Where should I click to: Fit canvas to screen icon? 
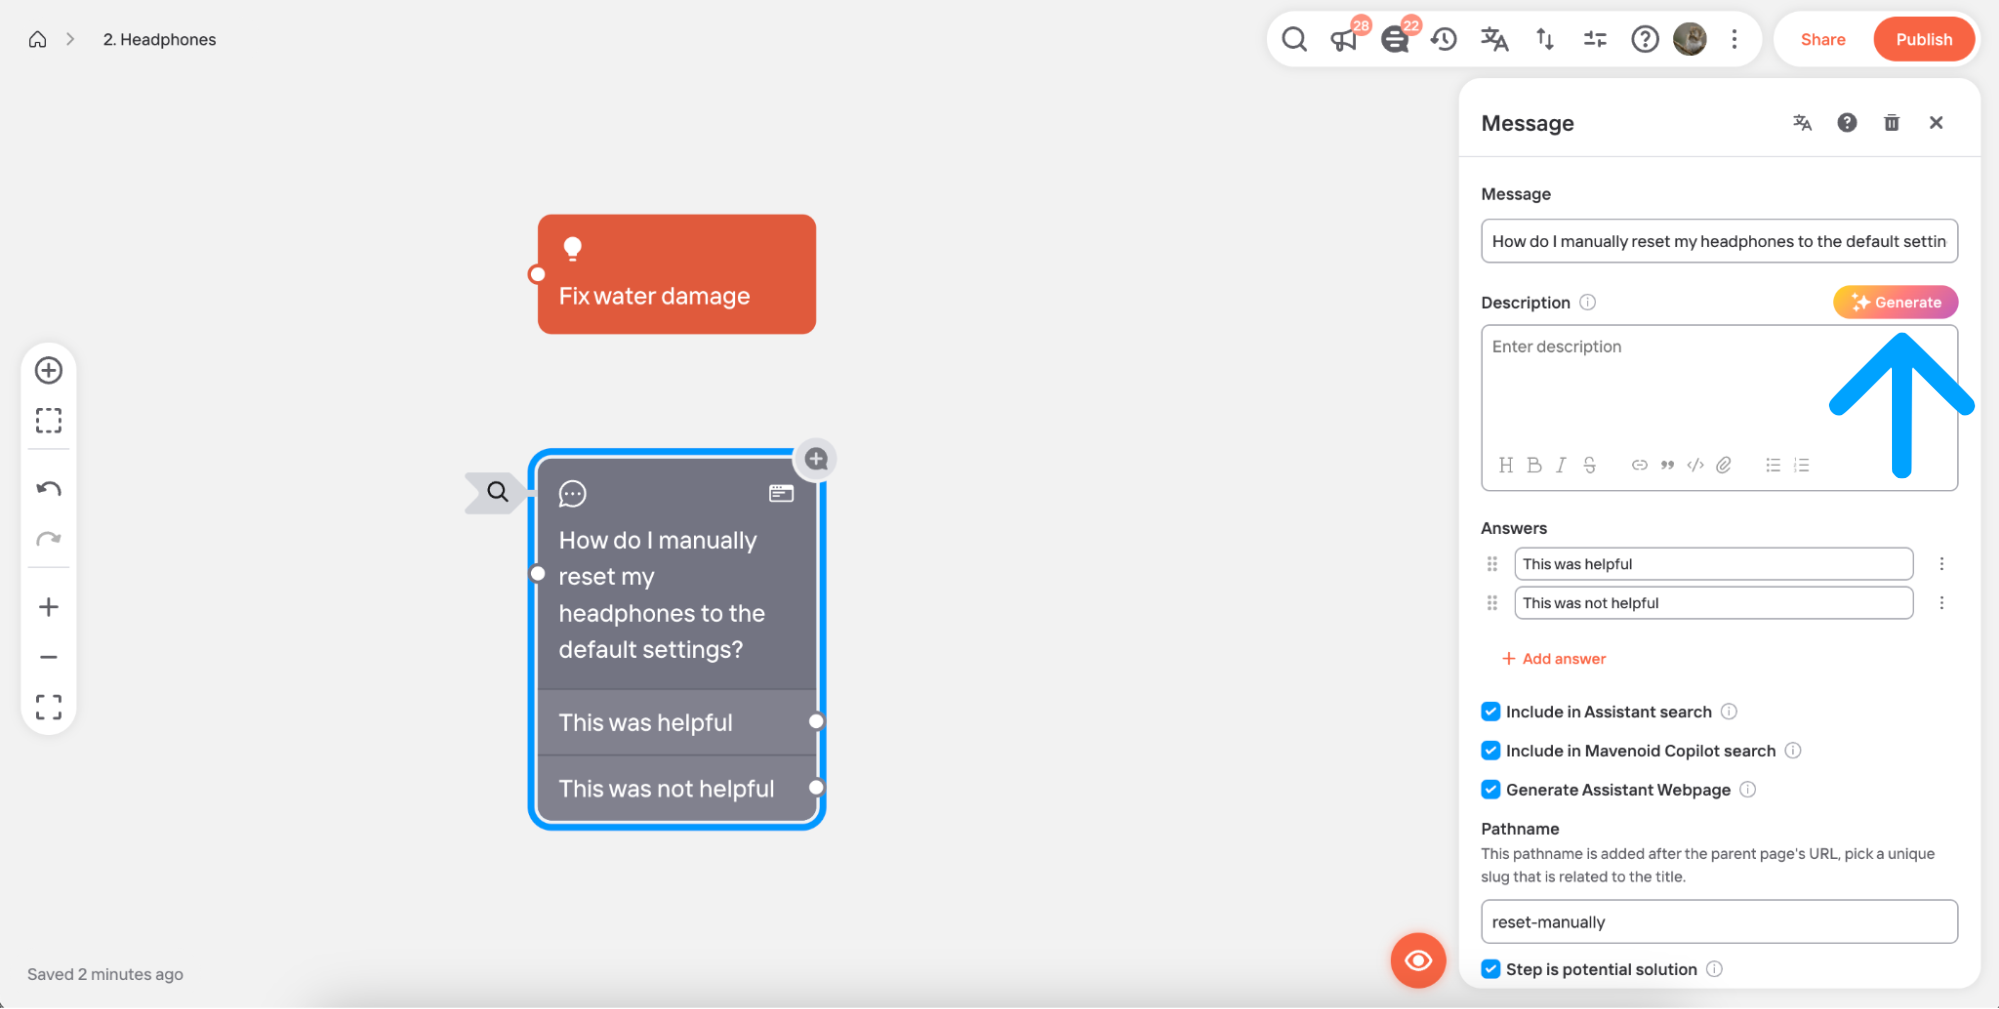click(x=49, y=707)
